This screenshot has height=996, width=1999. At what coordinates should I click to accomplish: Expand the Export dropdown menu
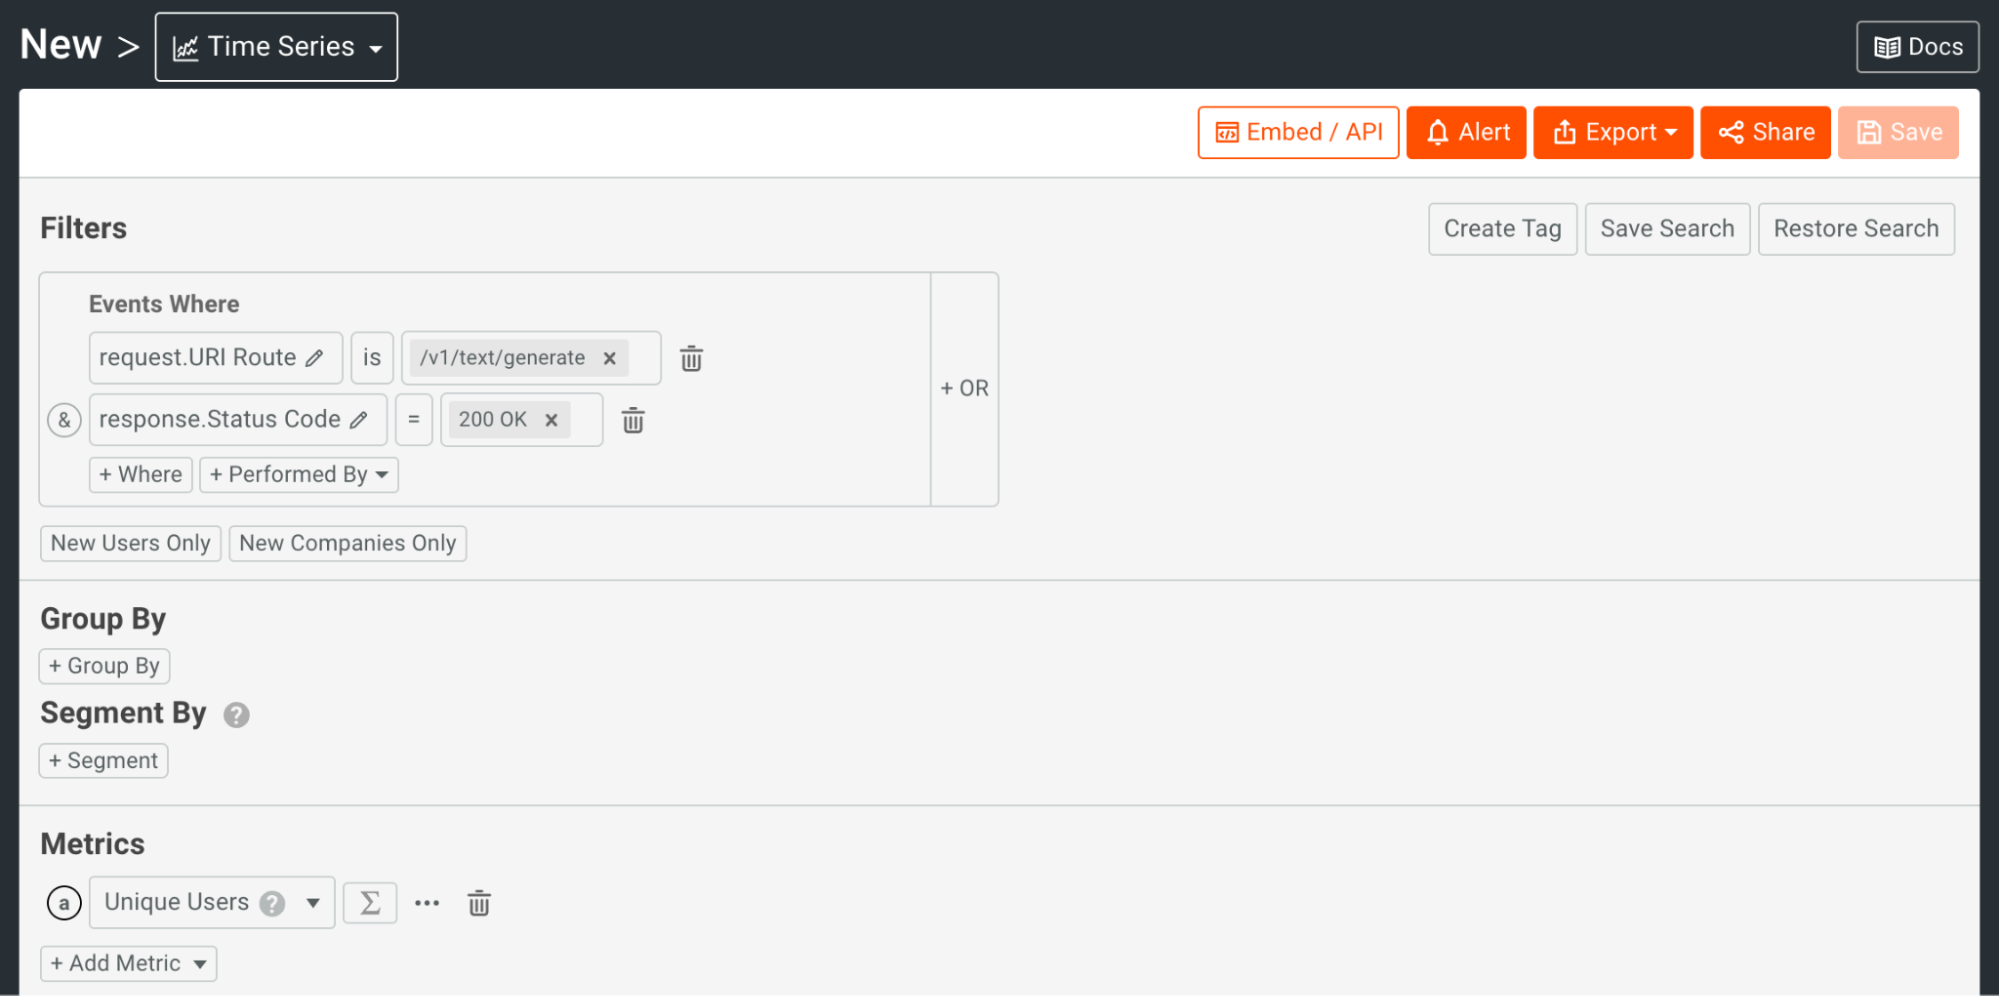coord(1612,133)
